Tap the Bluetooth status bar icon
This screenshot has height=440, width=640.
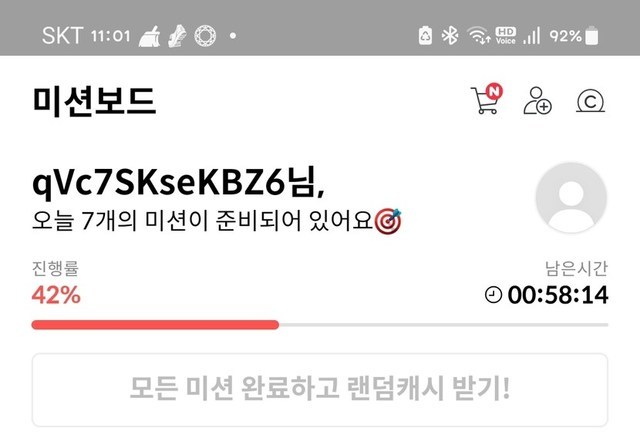[450, 36]
